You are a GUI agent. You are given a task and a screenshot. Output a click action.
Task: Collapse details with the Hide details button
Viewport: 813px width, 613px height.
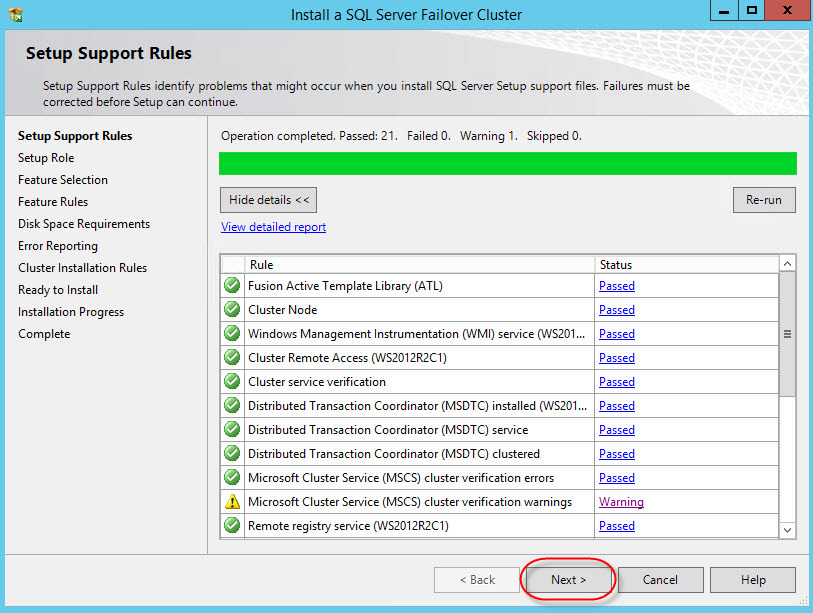point(267,199)
